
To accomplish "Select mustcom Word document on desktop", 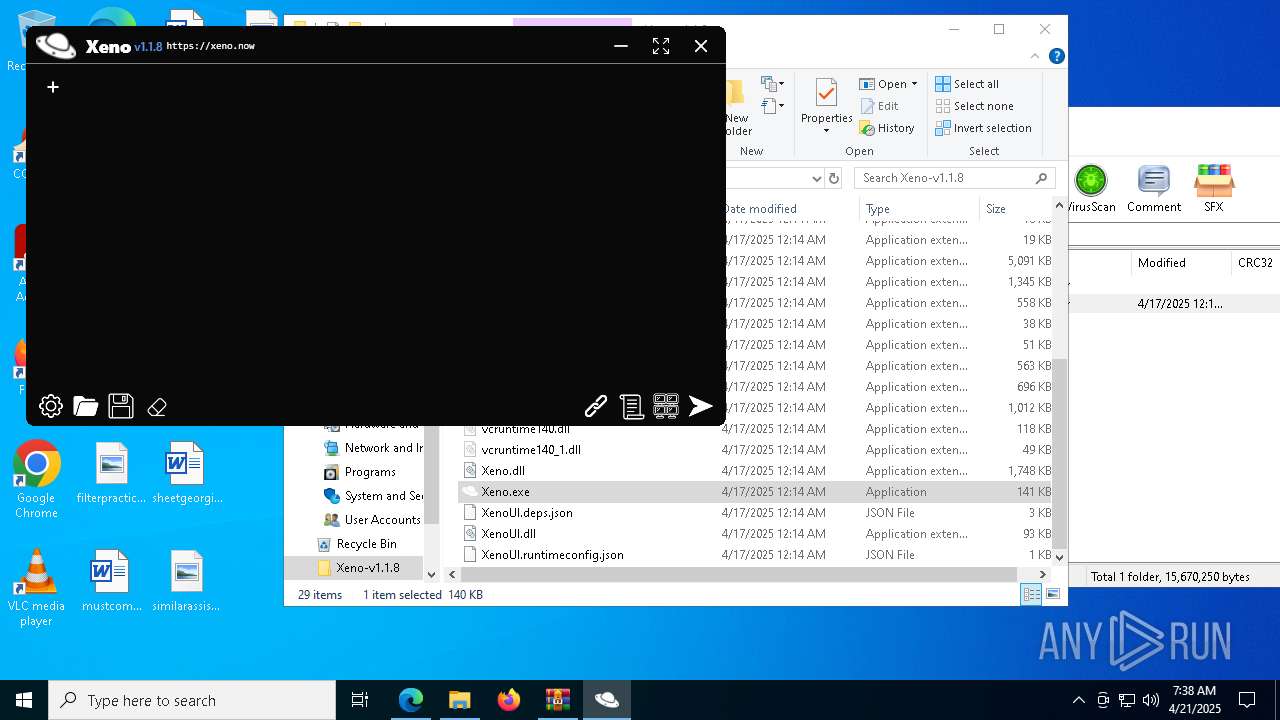I will (111, 582).
